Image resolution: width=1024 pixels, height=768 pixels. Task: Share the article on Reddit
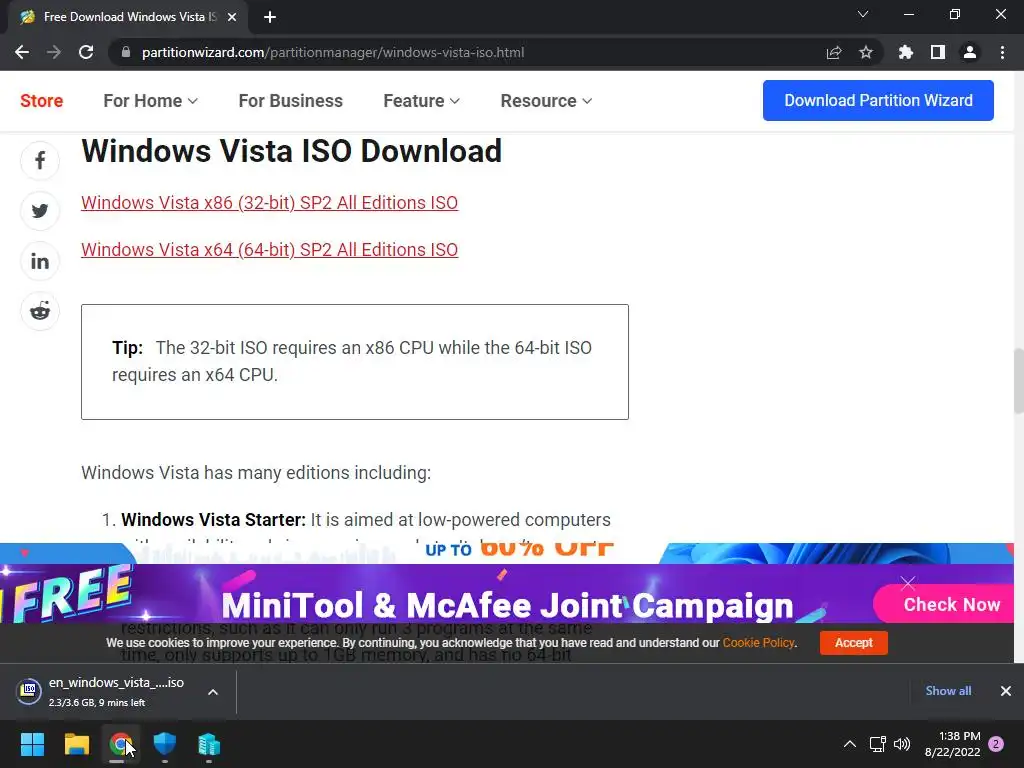pyautogui.click(x=40, y=312)
